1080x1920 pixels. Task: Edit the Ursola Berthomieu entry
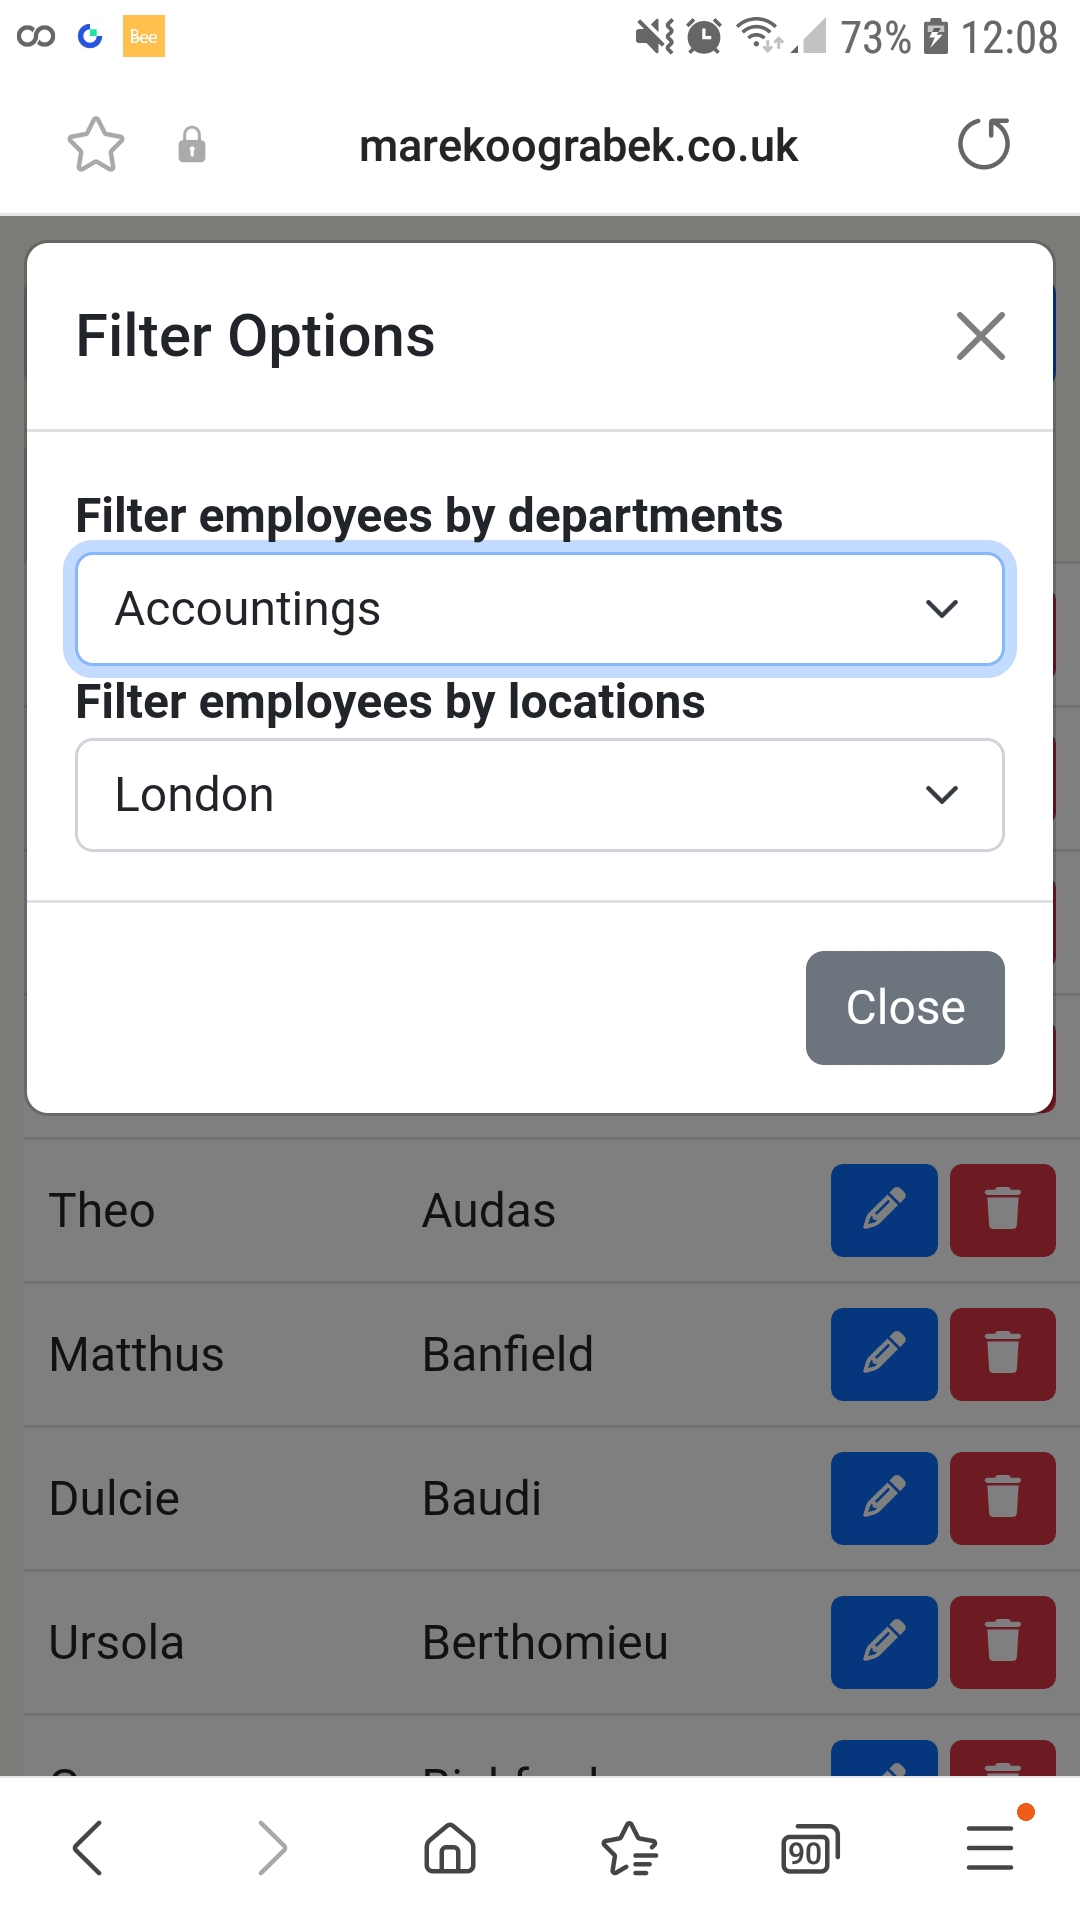[x=884, y=1642]
